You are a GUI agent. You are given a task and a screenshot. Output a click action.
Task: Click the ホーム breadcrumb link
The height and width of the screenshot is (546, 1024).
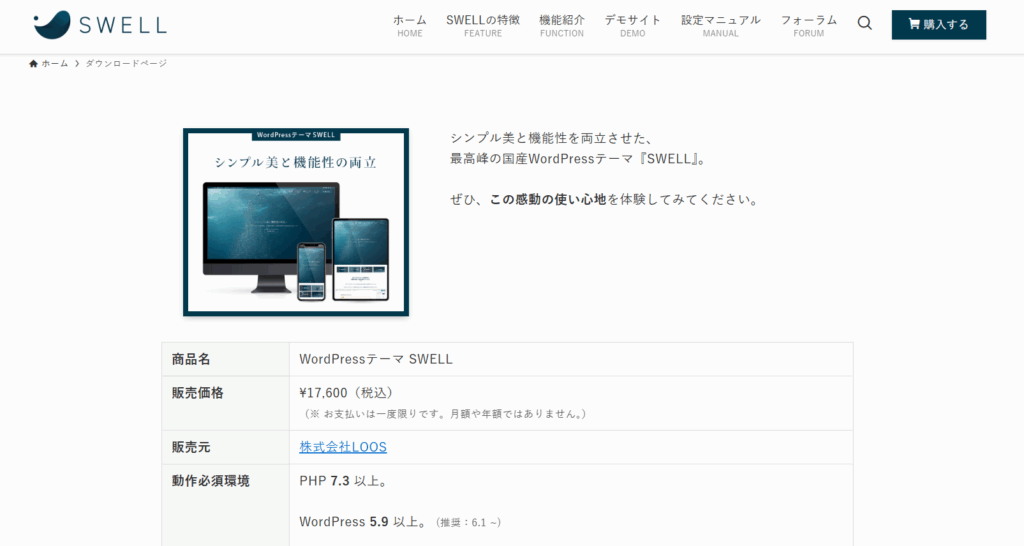point(55,64)
